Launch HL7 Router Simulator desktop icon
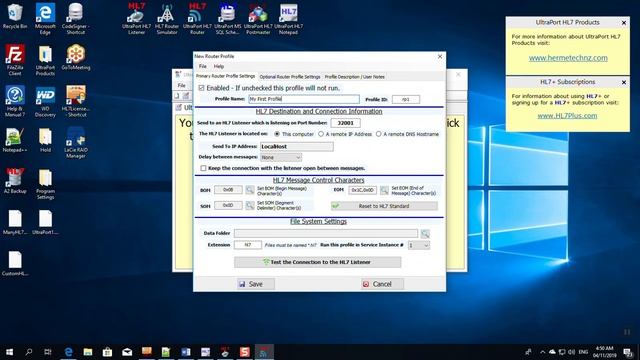Viewport: 640px width, 360px height. click(x=167, y=18)
